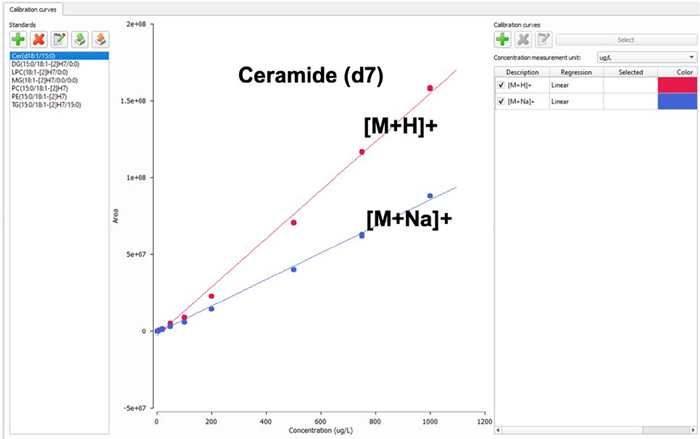Add a new calibration curve with the green plus

(x=503, y=39)
